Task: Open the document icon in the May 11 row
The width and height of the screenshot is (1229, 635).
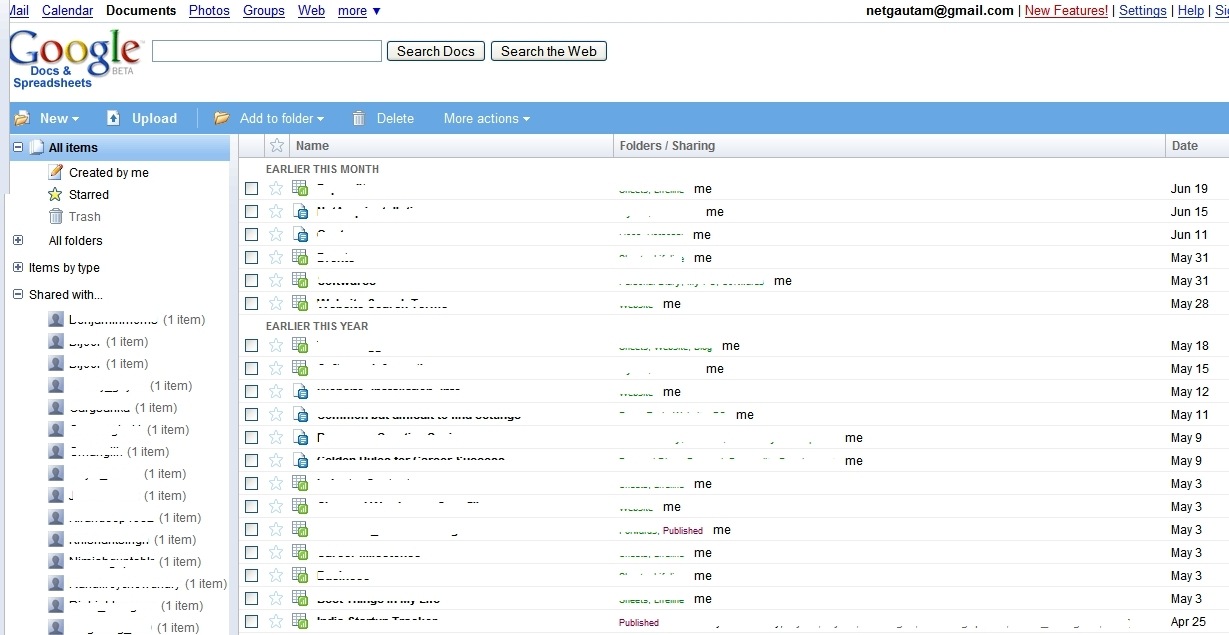Action: [x=300, y=414]
